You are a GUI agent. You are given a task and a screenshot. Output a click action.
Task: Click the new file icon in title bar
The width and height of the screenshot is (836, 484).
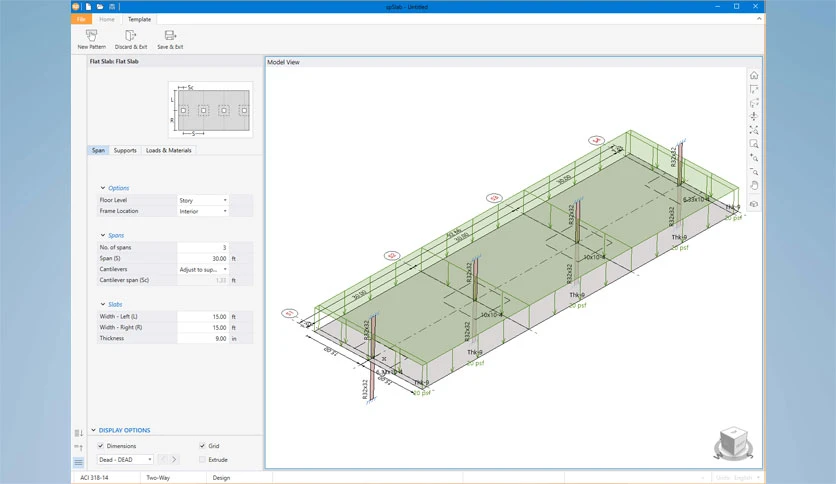(88, 7)
